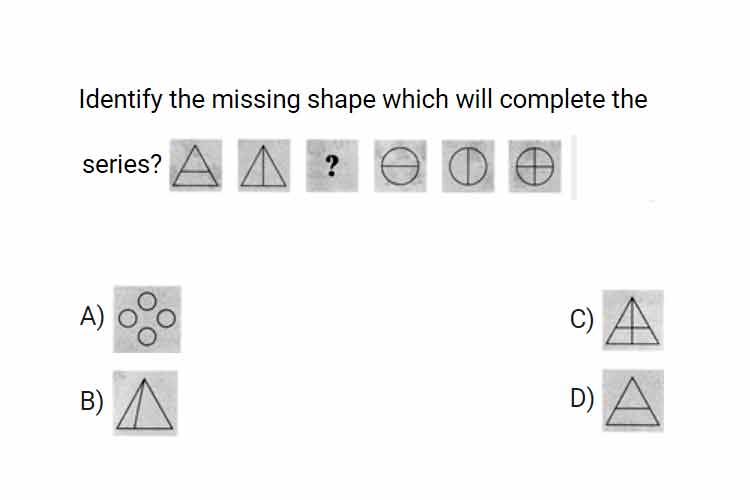This screenshot has height=500, width=750.
Task: Click series triangle with vertical line
Action: coord(264,166)
